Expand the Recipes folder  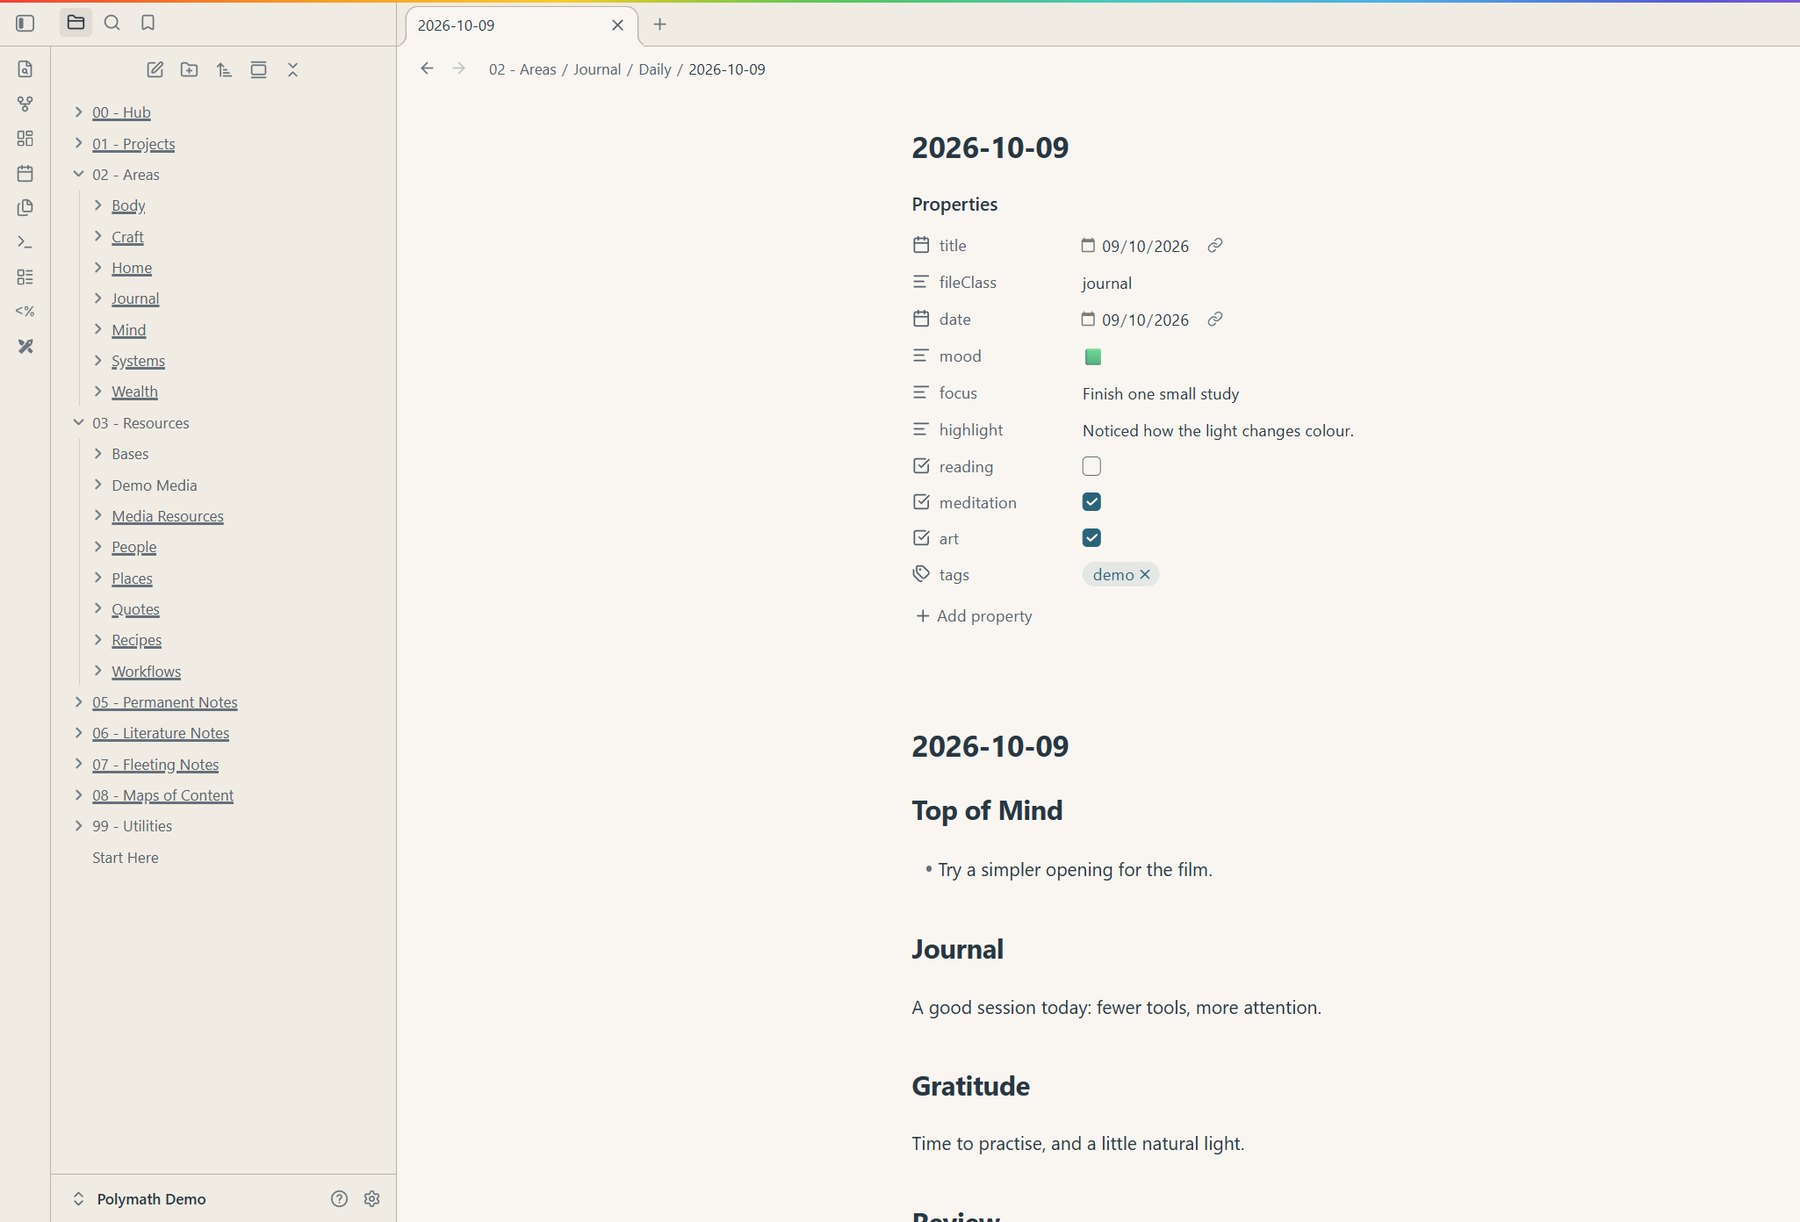98,640
